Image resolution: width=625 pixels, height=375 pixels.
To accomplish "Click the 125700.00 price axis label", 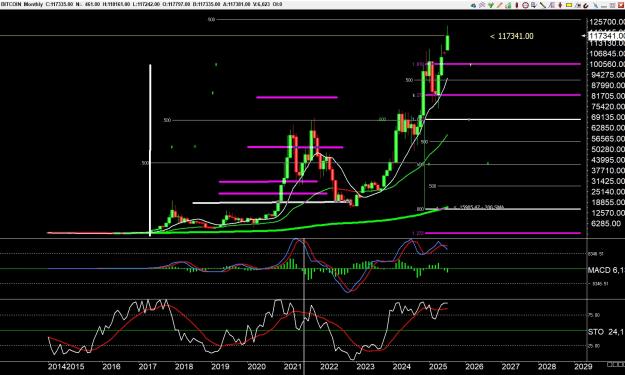I will 607,22.
